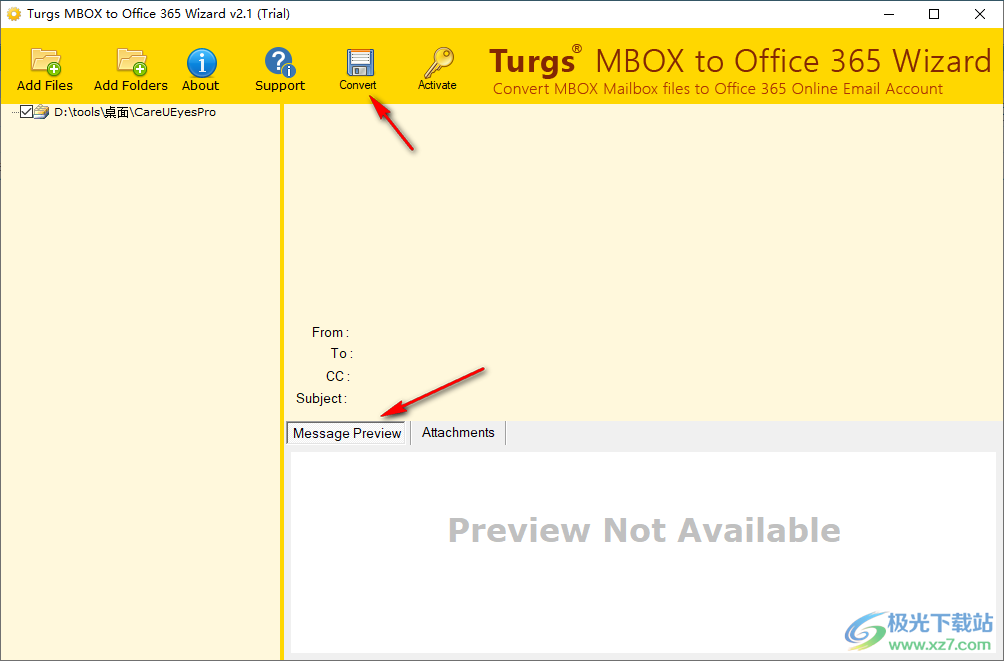1004x661 pixels.
Task: Maximize the Turgs wizard window
Action: (x=934, y=14)
